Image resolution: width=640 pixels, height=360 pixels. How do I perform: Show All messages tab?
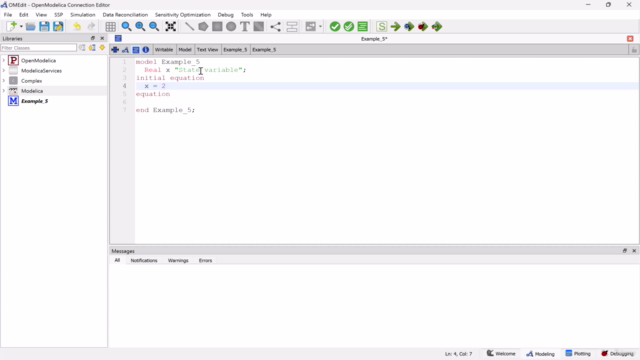[117, 260]
